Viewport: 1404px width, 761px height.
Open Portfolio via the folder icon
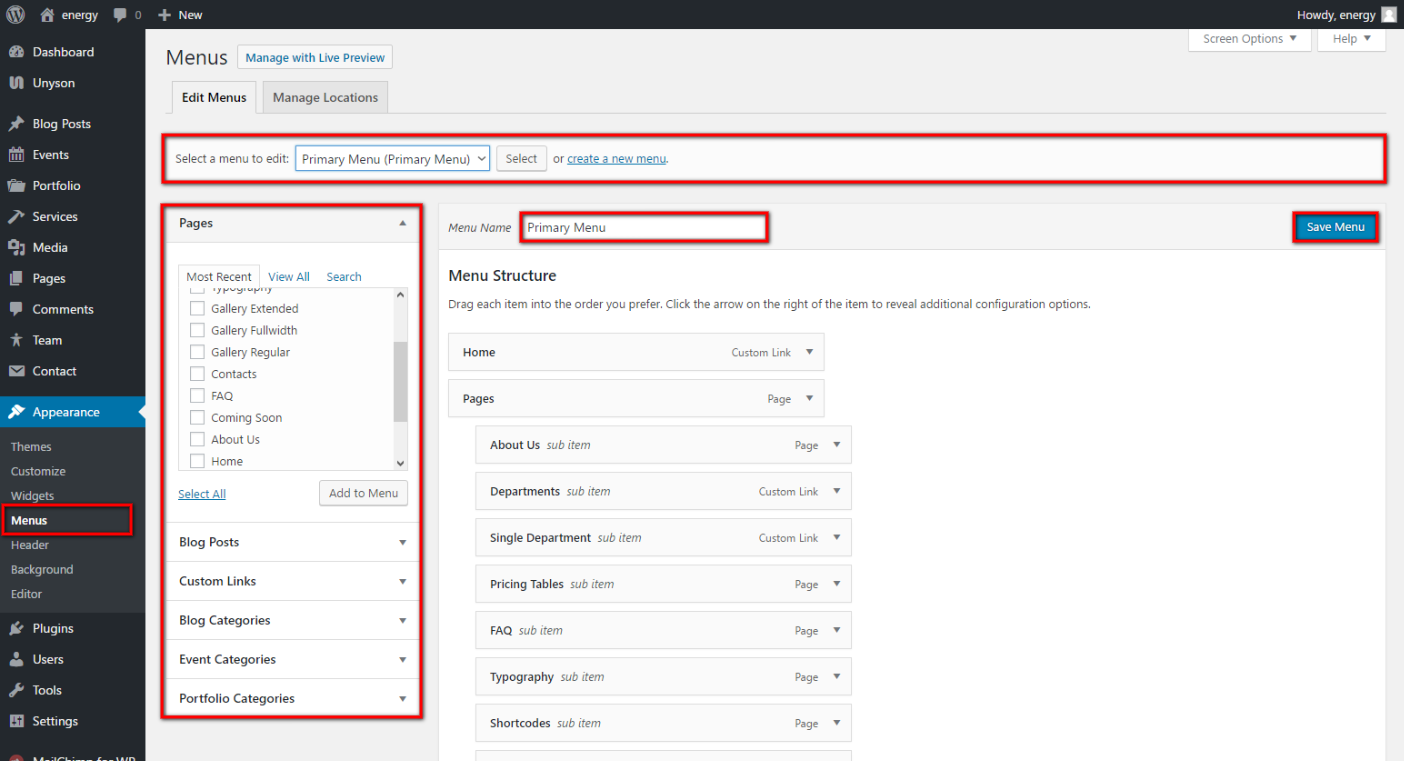[x=16, y=186]
